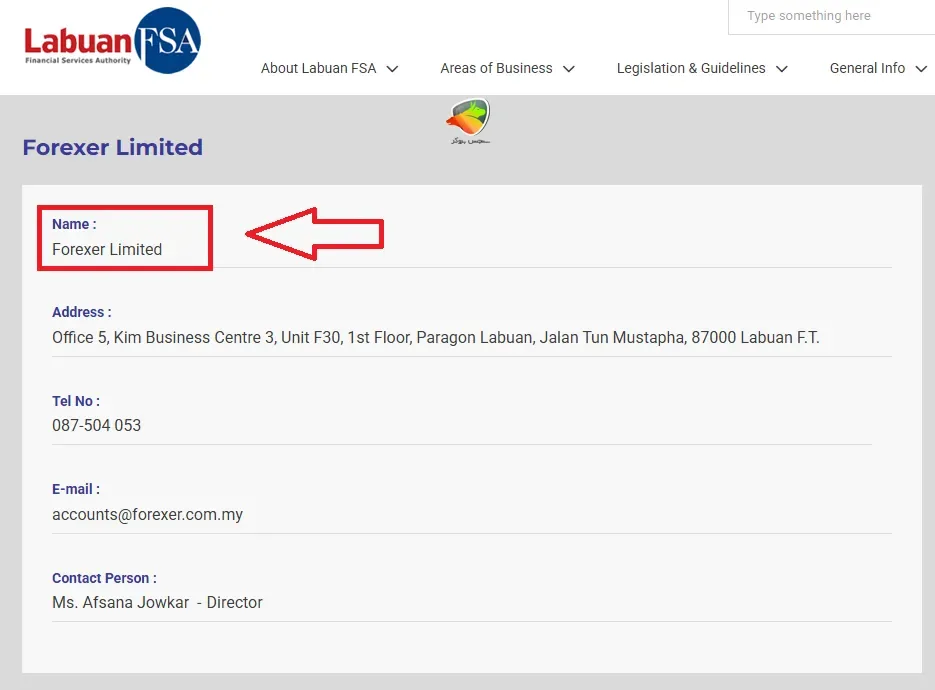Expand chevron beside Areas of Business
This screenshot has width=935, height=690.
click(569, 69)
